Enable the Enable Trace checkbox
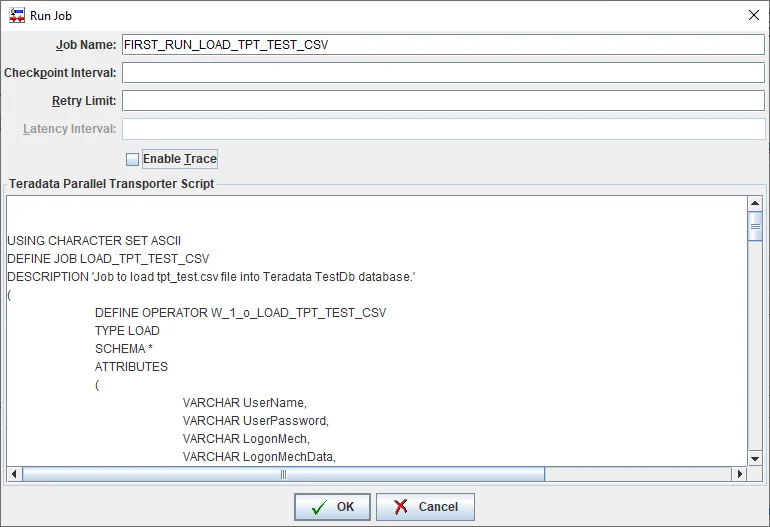 coord(132,159)
